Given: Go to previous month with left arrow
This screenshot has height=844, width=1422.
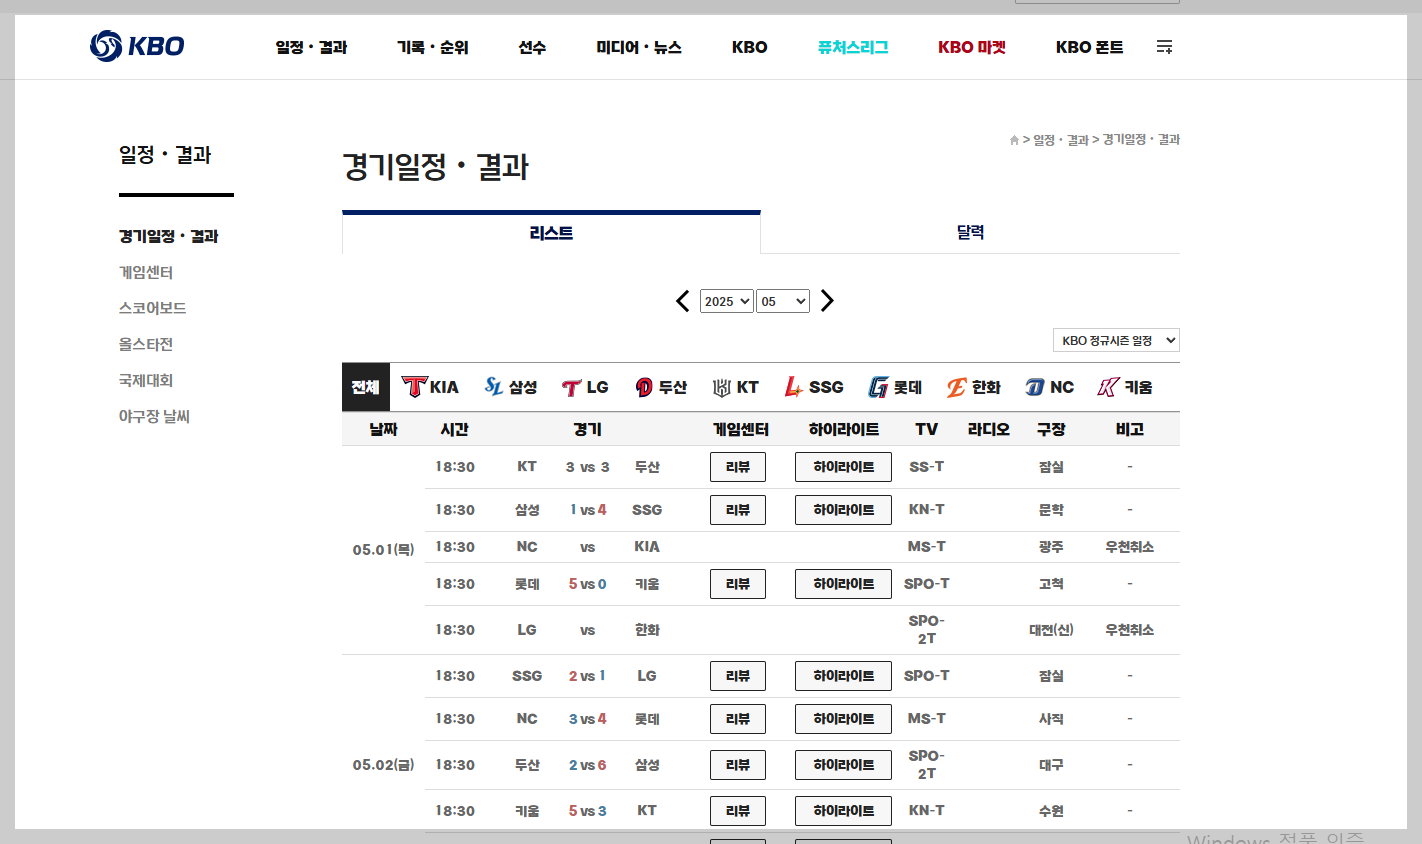Looking at the screenshot, I should point(683,301).
